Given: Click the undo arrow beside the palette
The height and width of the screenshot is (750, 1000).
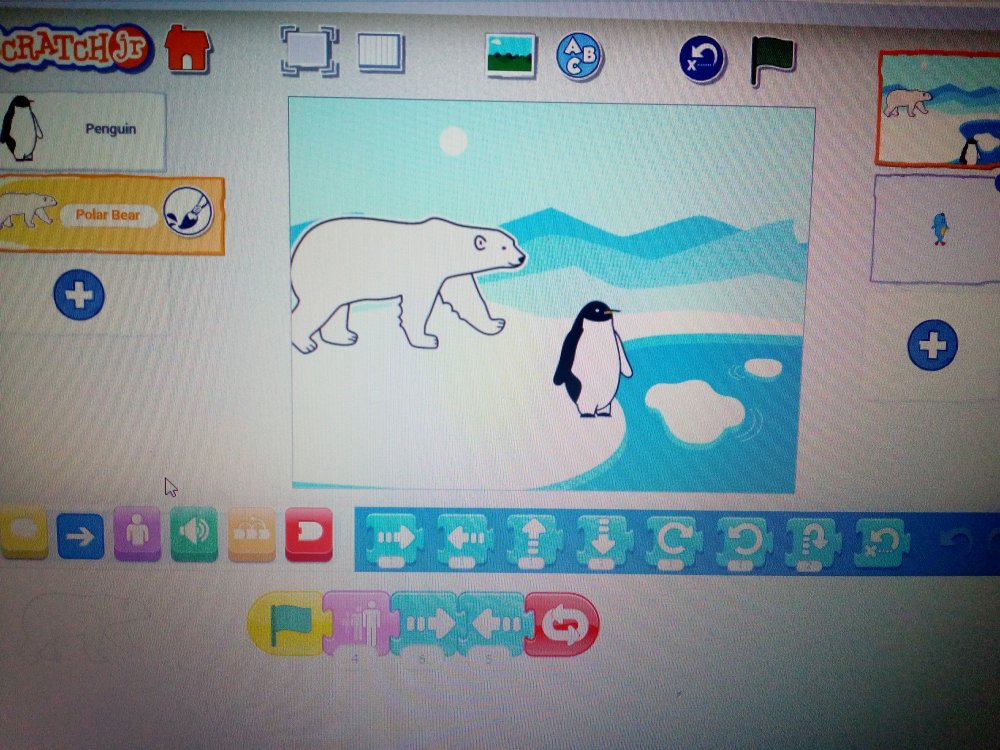Looking at the screenshot, I should tap(955, 543).
